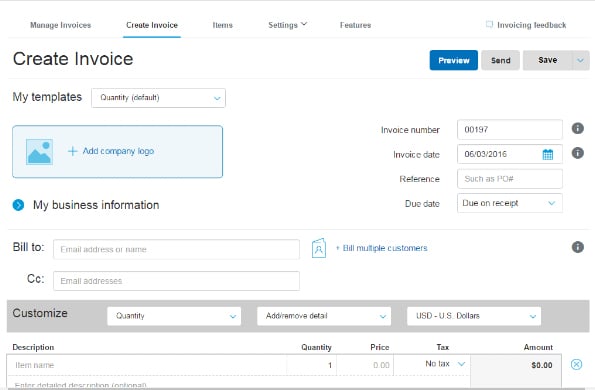Click the info icon next to Invoice date

(578, 153)
